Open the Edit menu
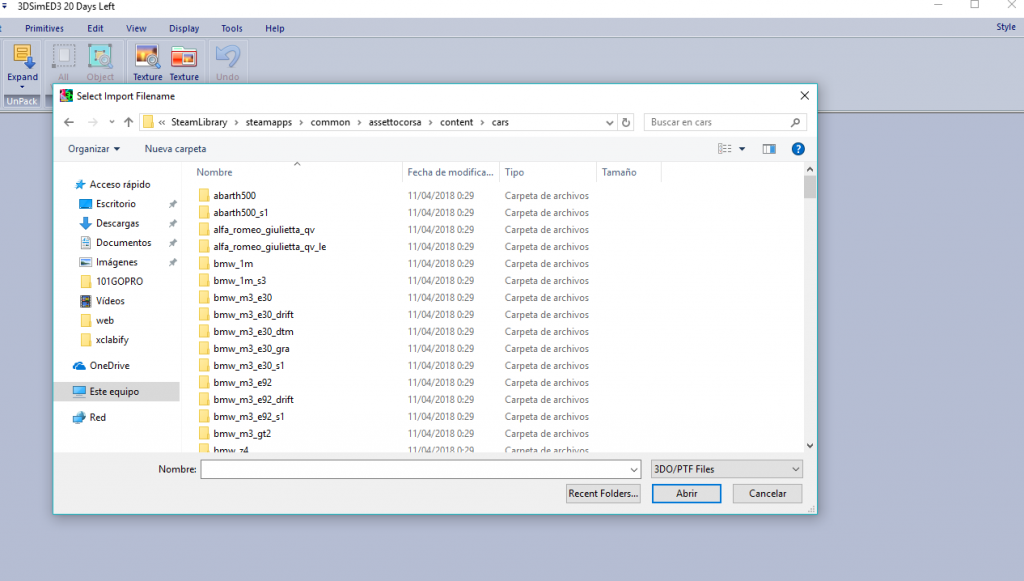 click(x=95, y=28)
